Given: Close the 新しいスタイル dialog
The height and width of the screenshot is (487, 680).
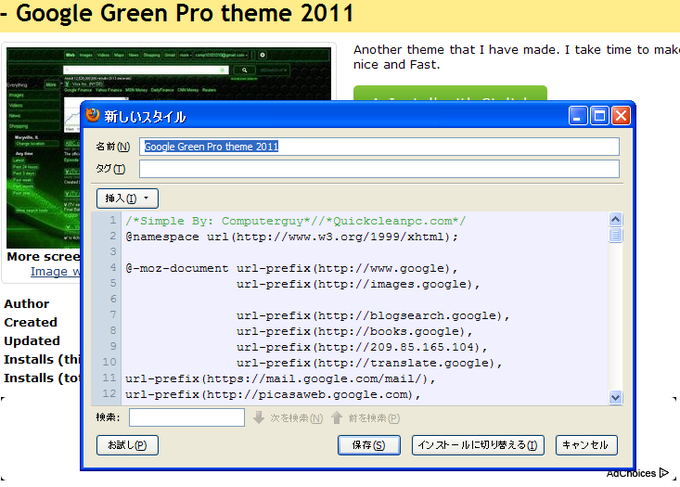Looking at the screenshot, I should coord(621,116).
